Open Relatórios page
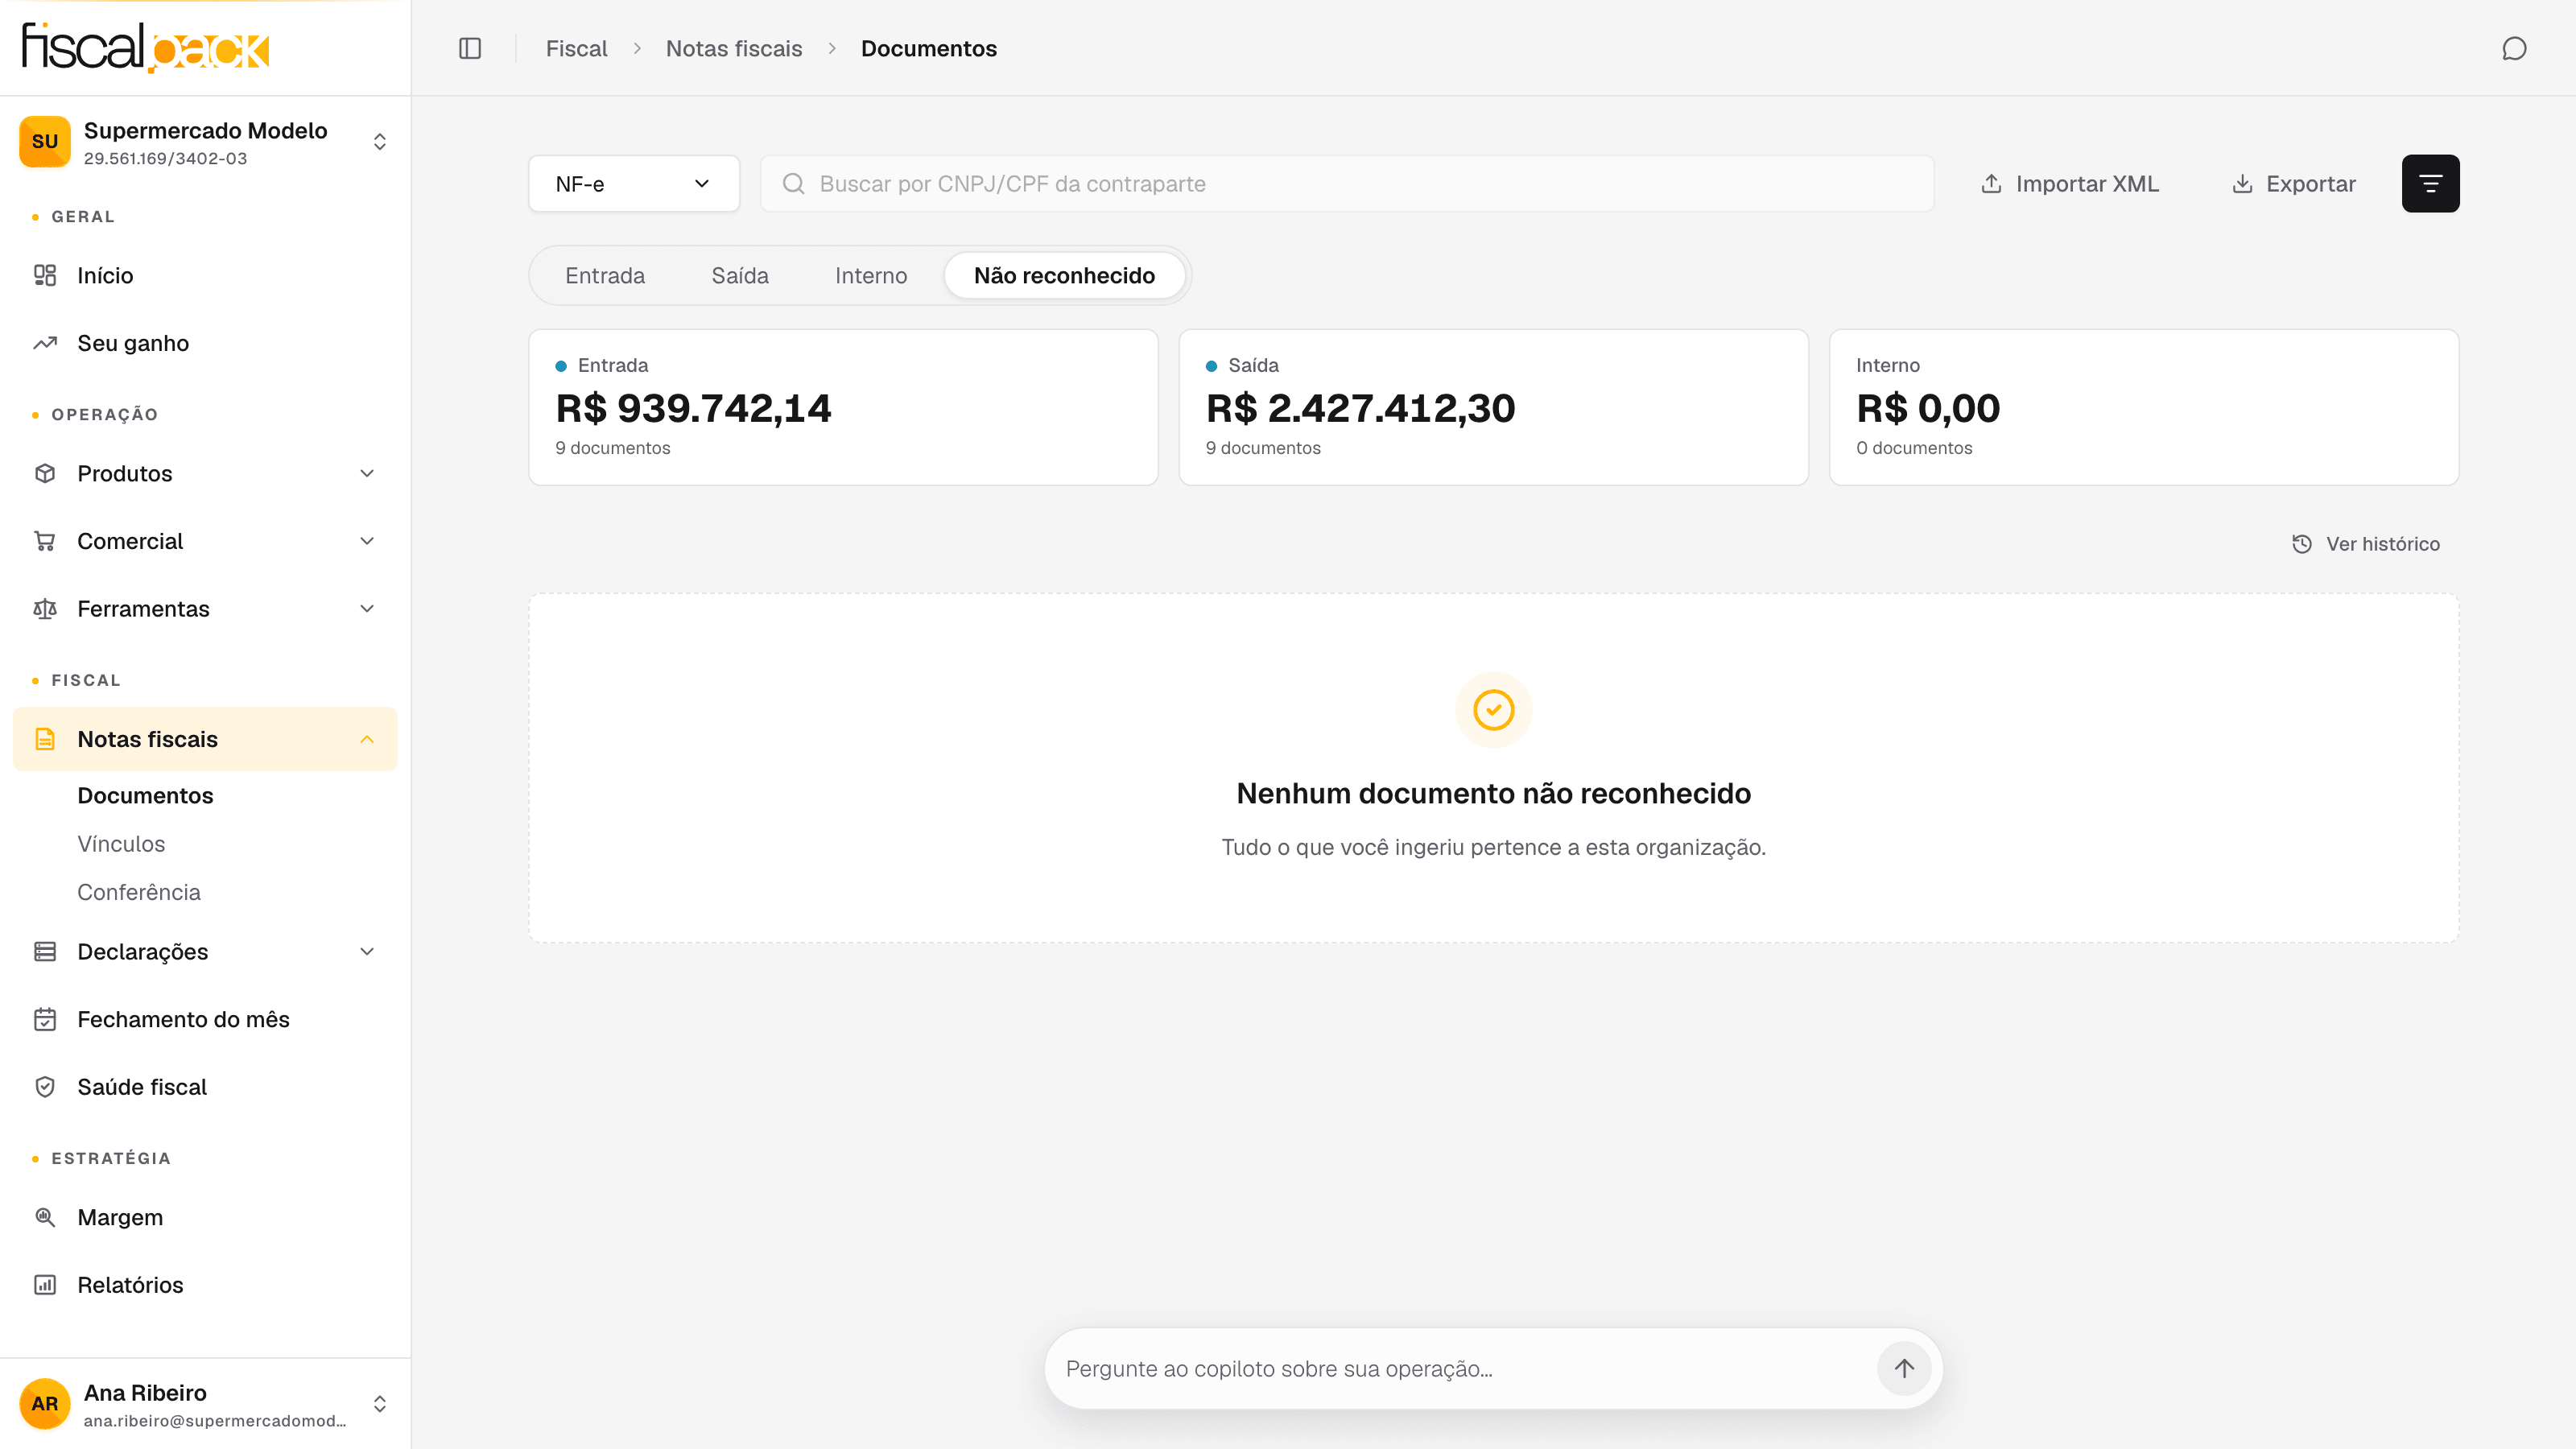 [x=205, y=1285]
